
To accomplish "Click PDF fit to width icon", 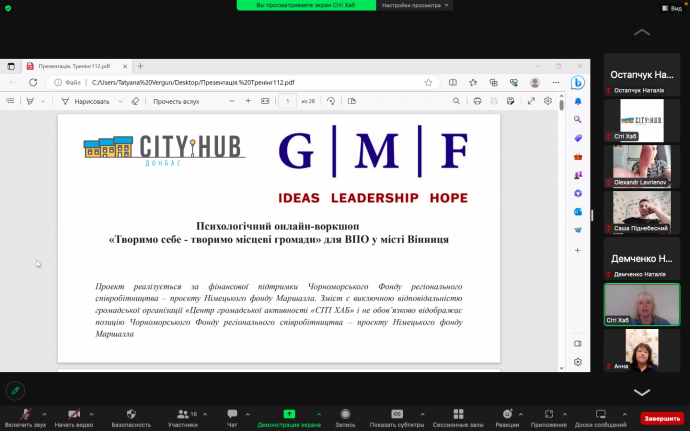I will (265, 101).
